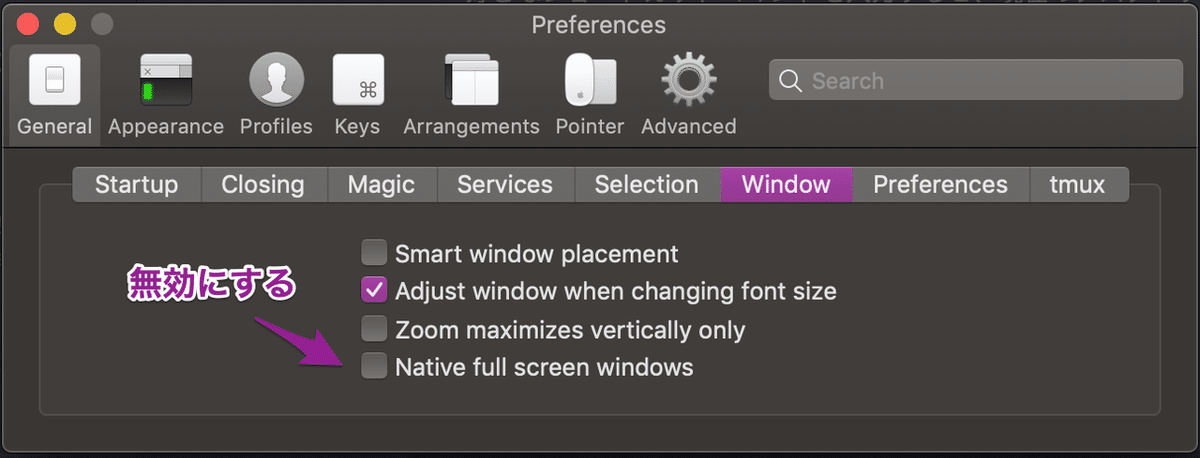Open the Magic tab
1200x458 pixels.
381,185
